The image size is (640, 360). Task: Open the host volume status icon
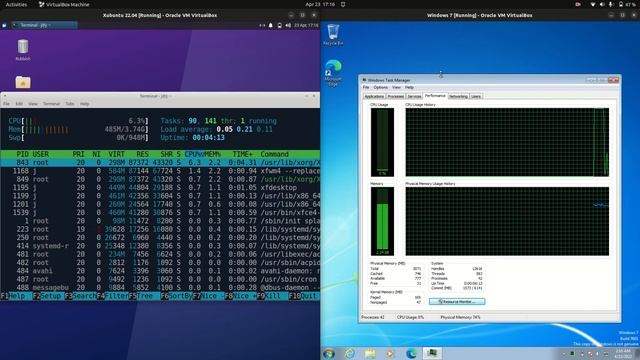point(602,4)
